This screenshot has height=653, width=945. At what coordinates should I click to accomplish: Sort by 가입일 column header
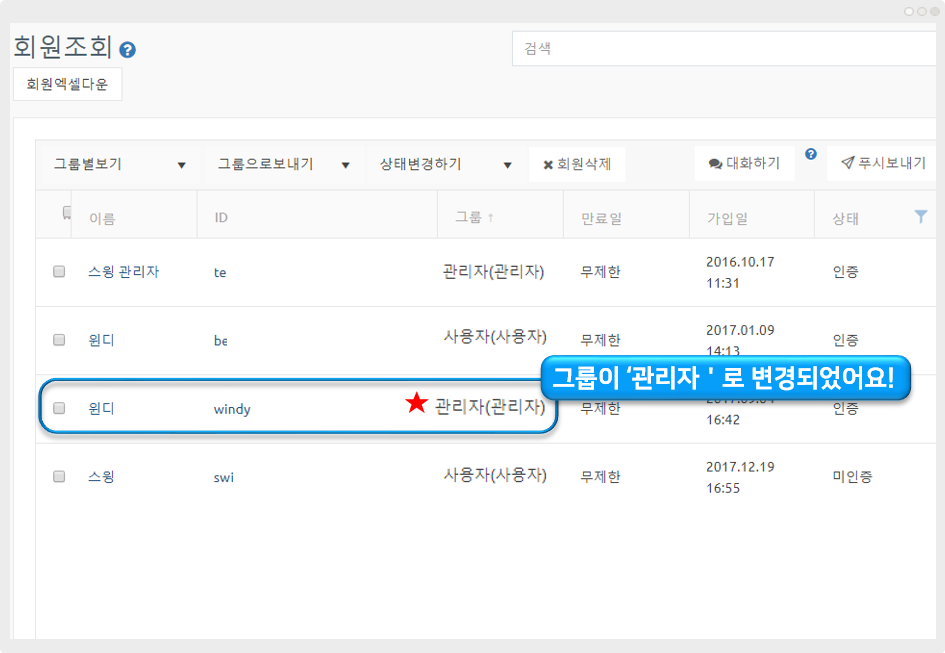(x=727, y=218)
